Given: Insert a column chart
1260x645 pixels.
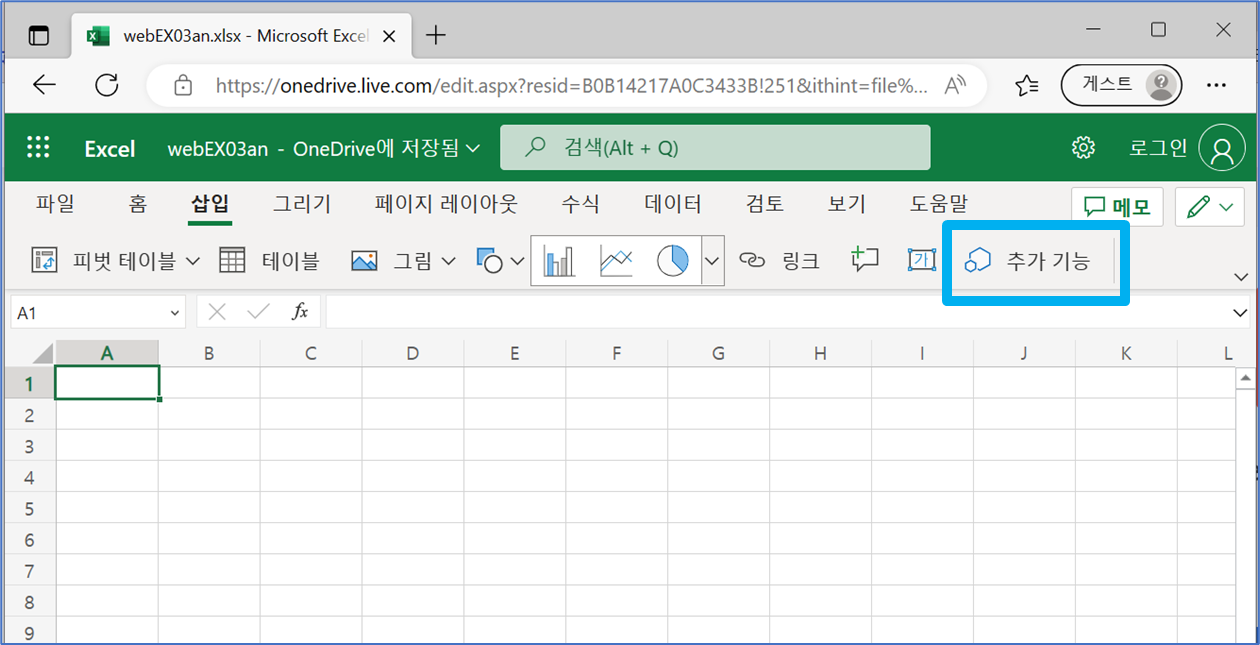Looking at the screenshot, I should 558,260.
